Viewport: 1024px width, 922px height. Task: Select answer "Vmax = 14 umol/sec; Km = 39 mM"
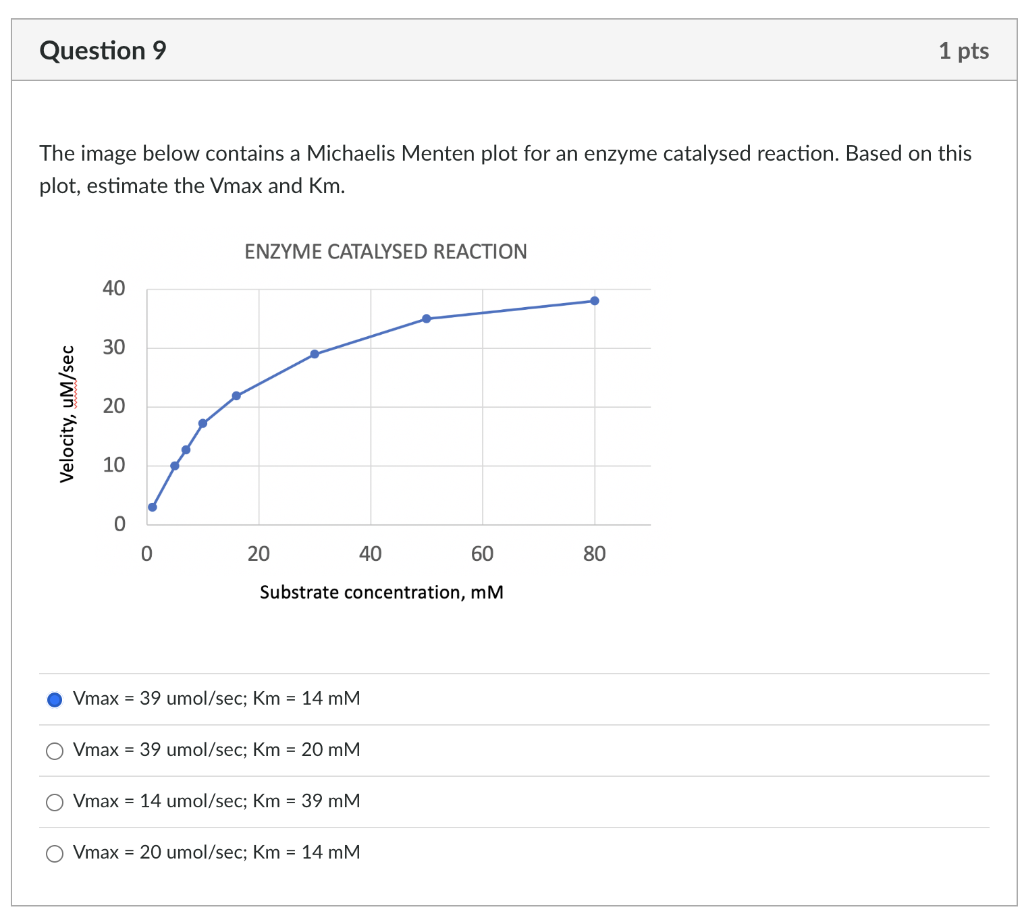coord(54,801)
